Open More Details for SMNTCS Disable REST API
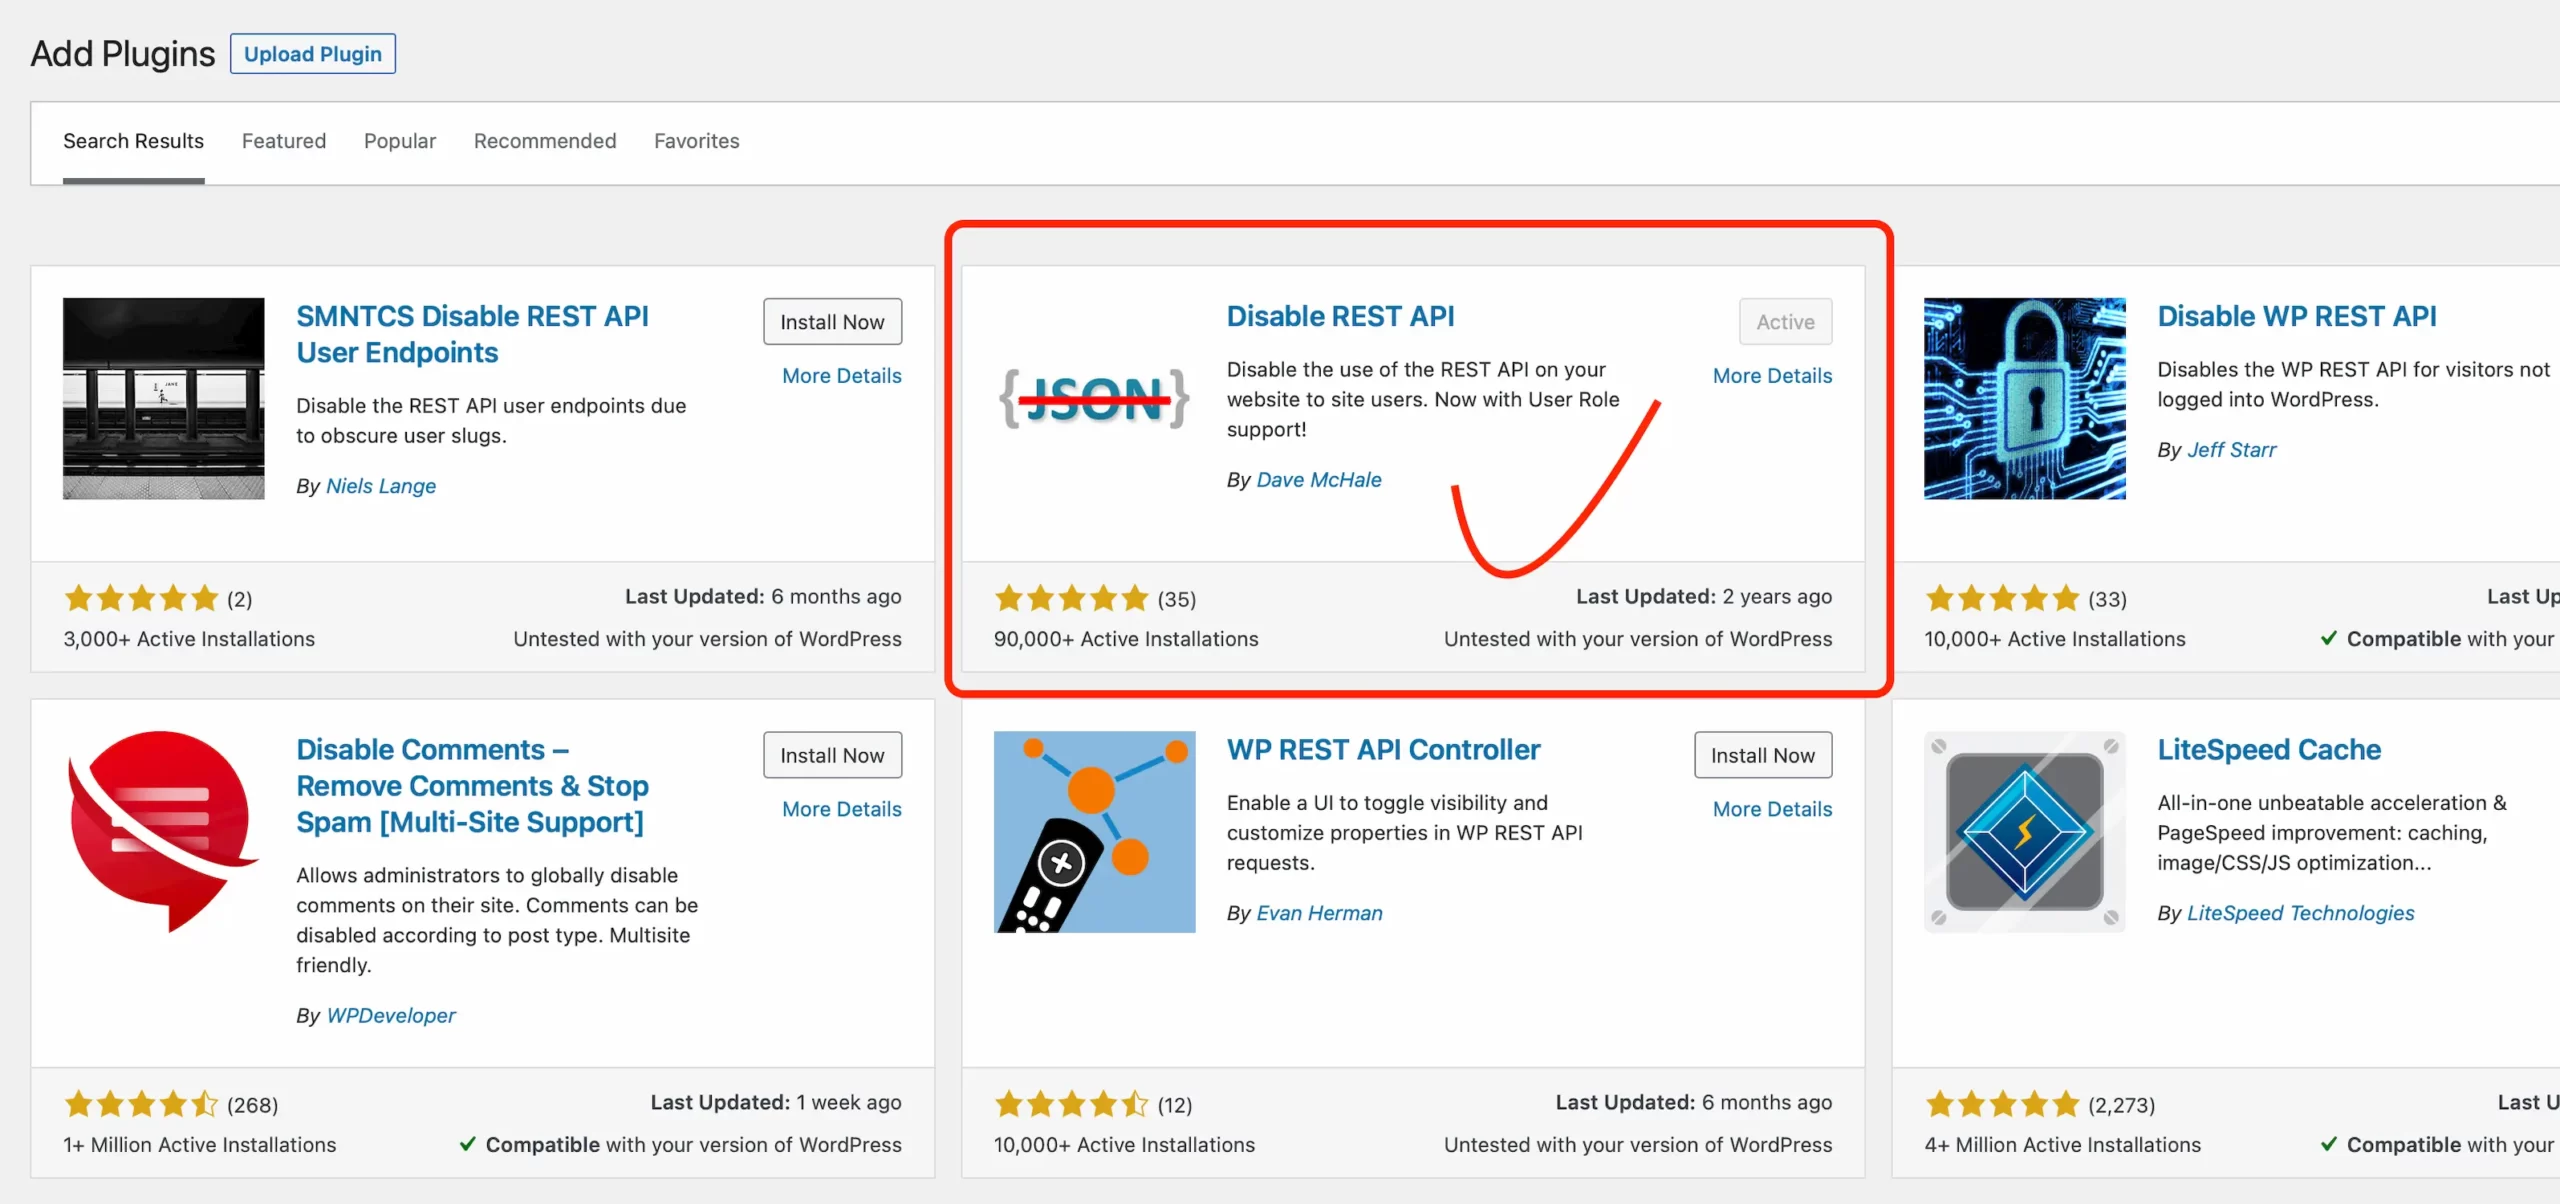 pyautogui.click(x=842, y=376)
